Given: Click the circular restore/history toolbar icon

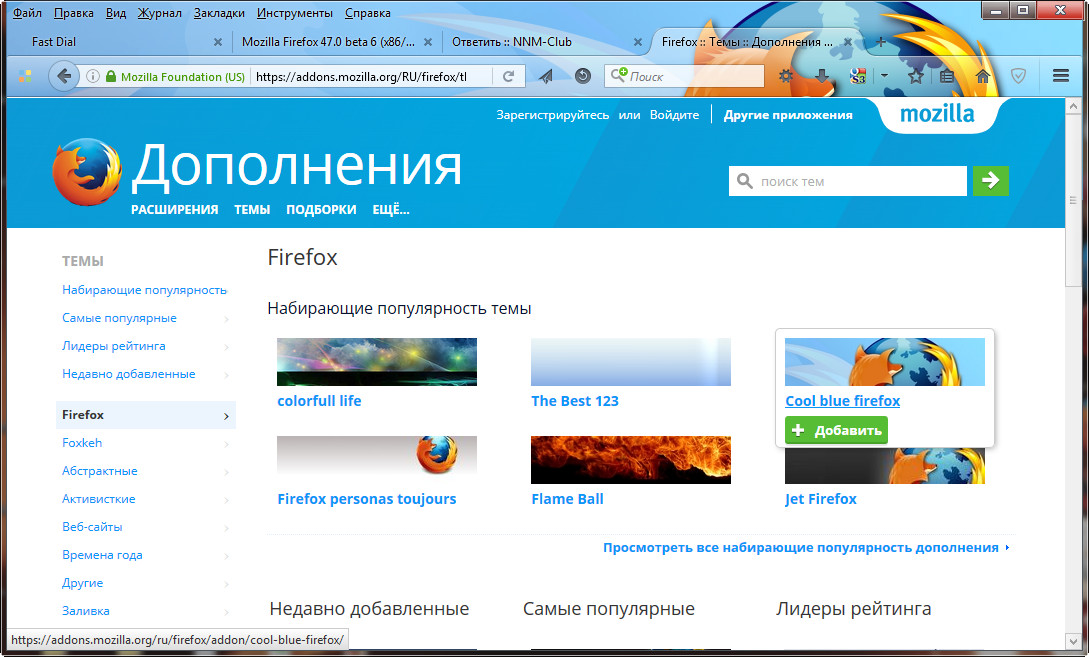Looking at the screenshot, I should coord(583,76).
